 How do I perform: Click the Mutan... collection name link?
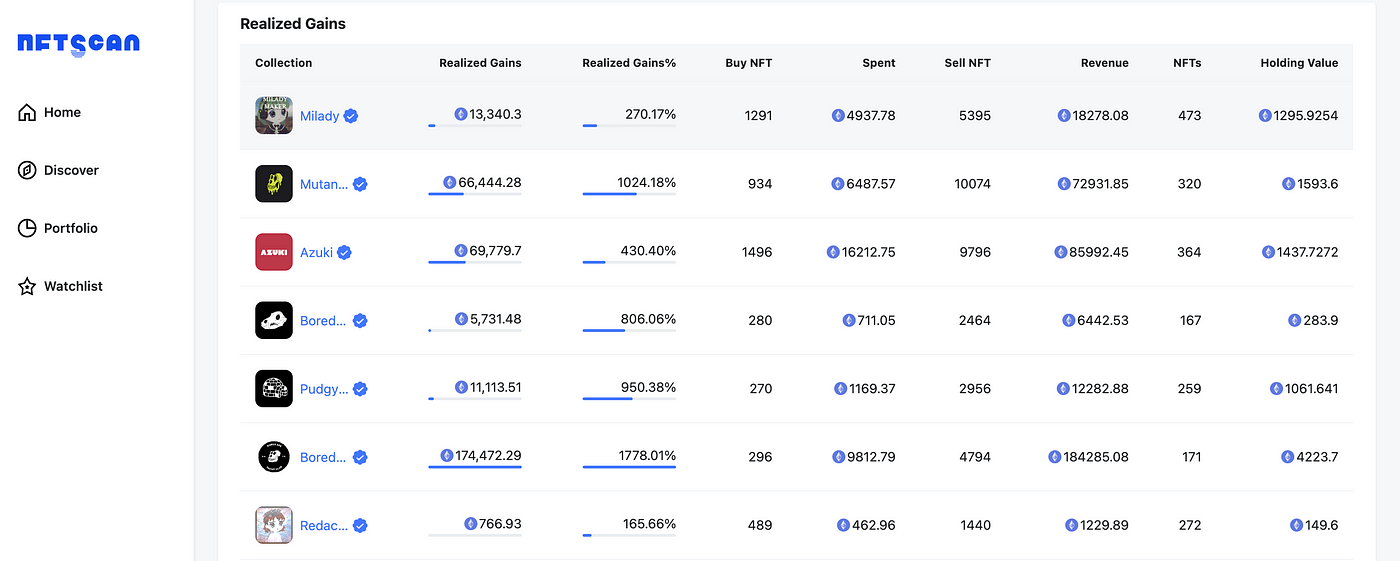click(324, 184)
